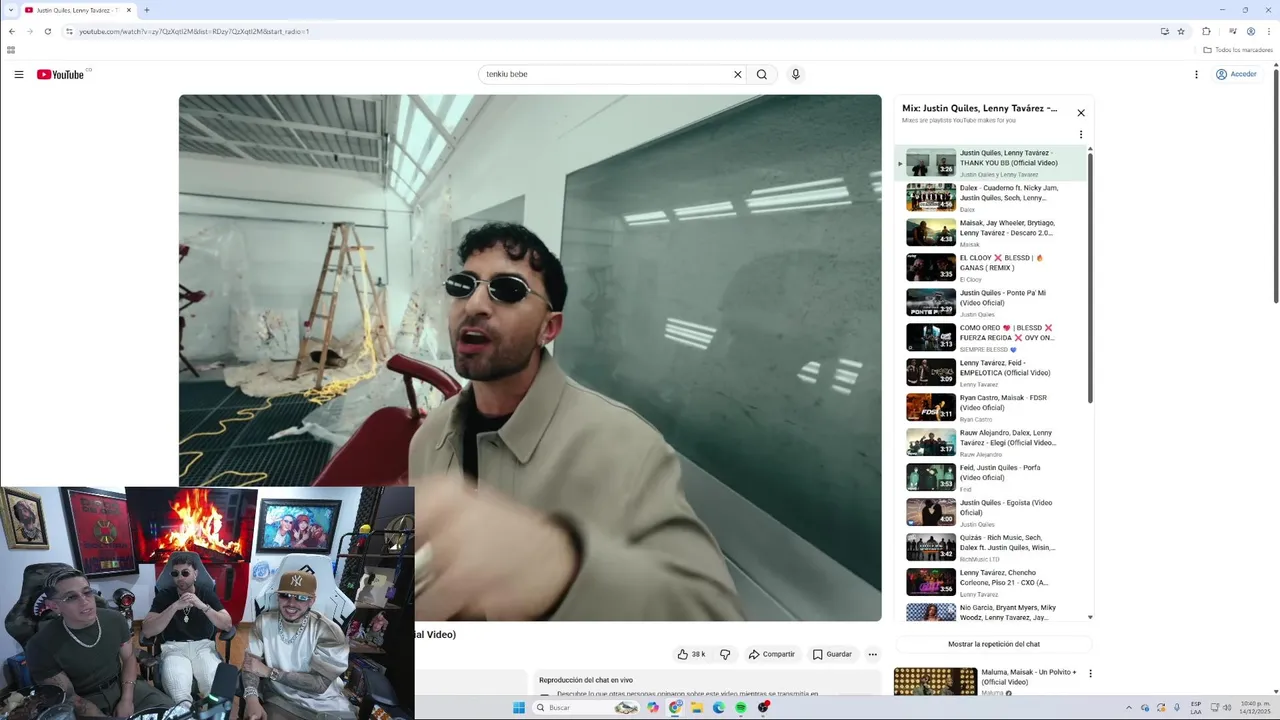This screenshot has width=1280, height=720.
Task: Play Rauw Alejandro Elegí from the mix
Action: pyautogui.click(x=990, y=443)
